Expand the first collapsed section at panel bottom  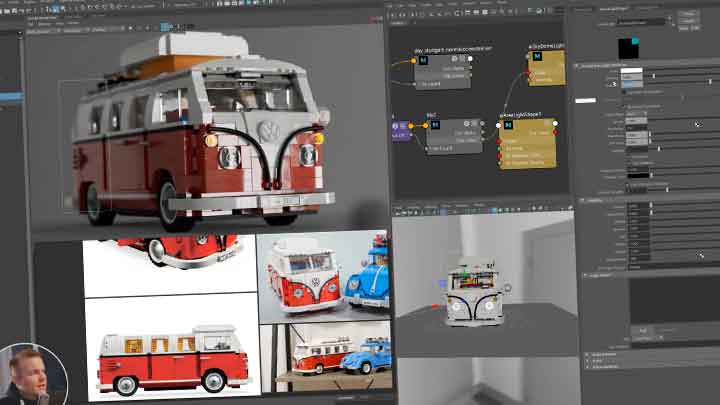pos(587,354)
